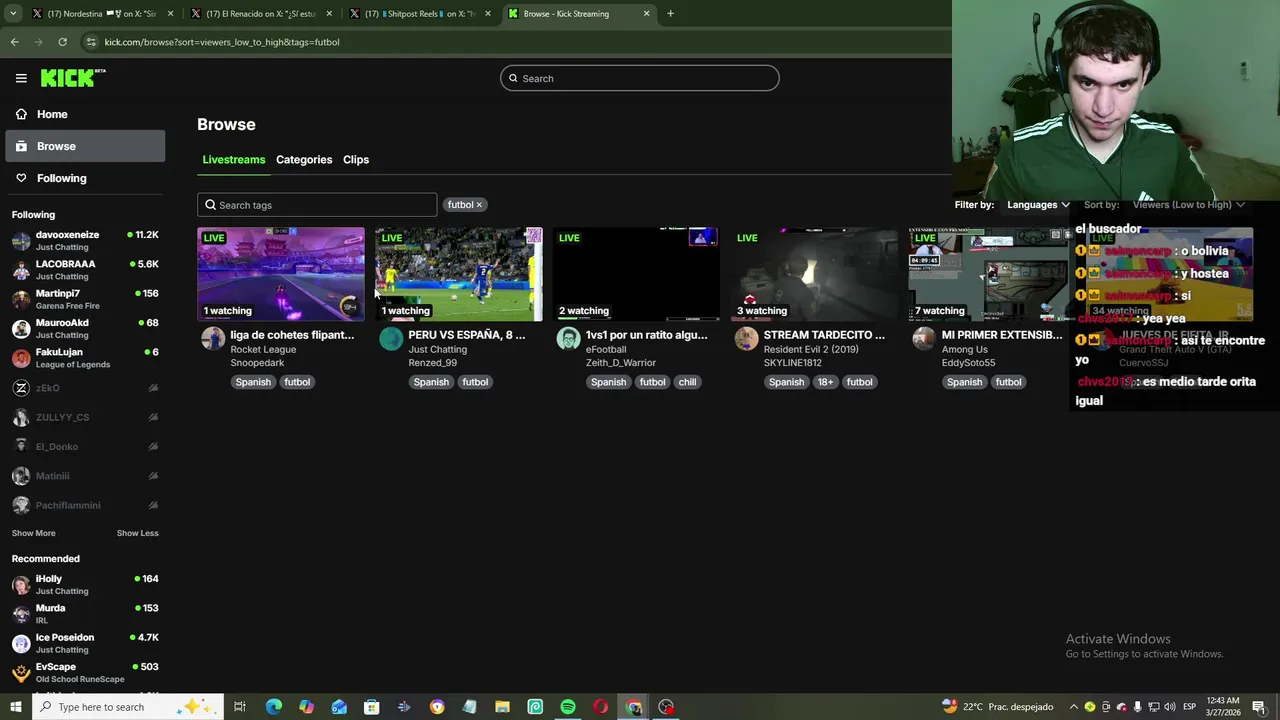1280x720 pixels.
Task: Click the Search tags field
Action: click(317, 205)
